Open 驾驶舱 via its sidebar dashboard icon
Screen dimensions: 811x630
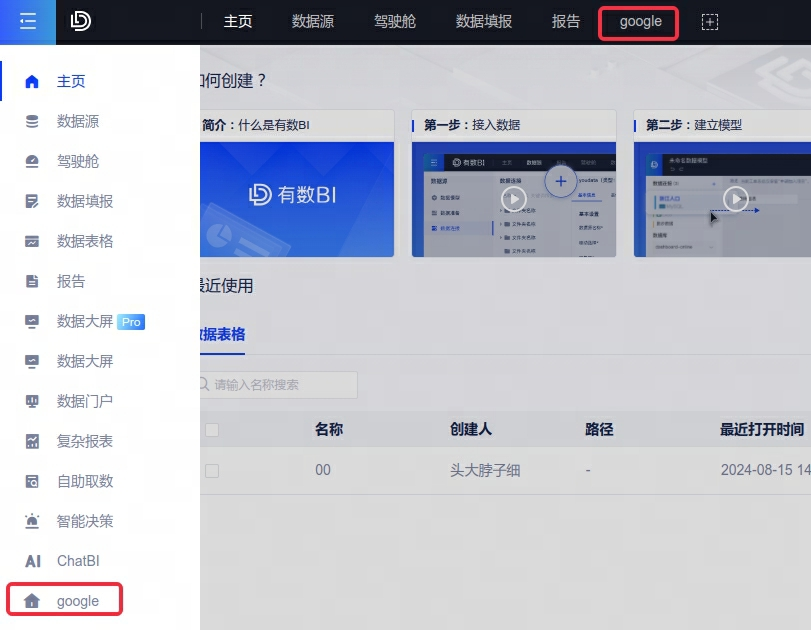(32, 161)
